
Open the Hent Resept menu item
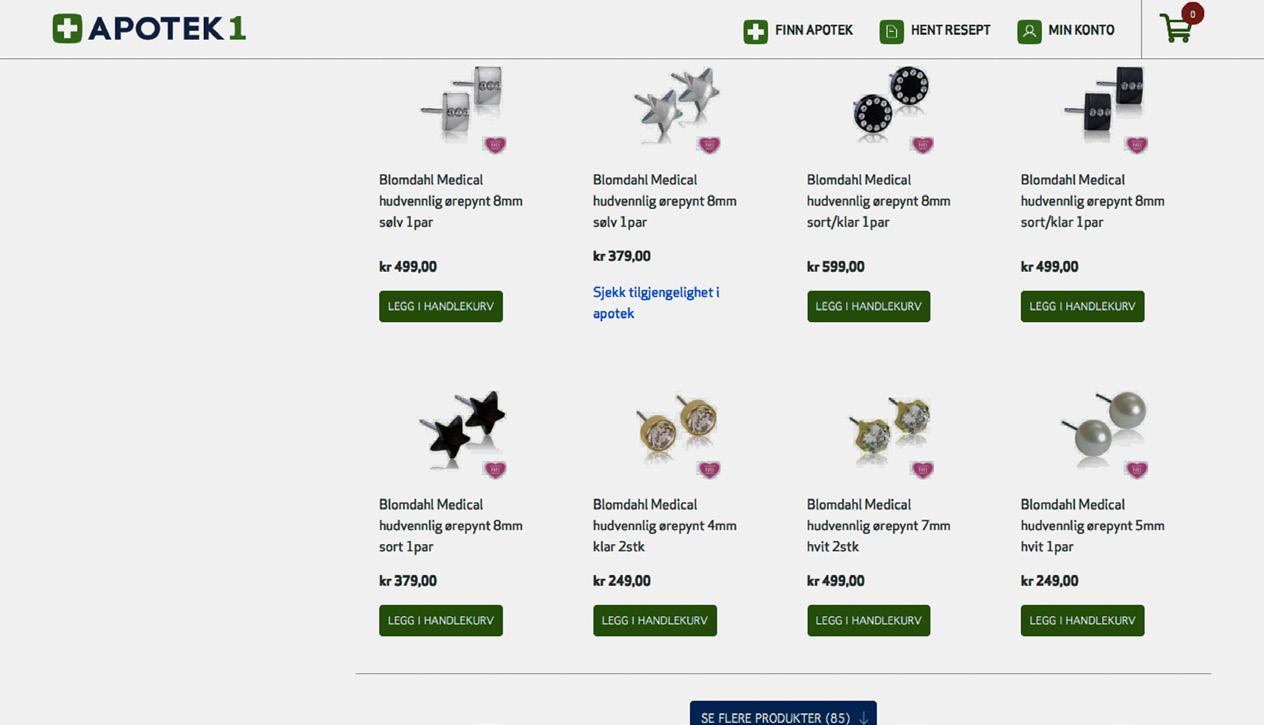pos(950,30)
